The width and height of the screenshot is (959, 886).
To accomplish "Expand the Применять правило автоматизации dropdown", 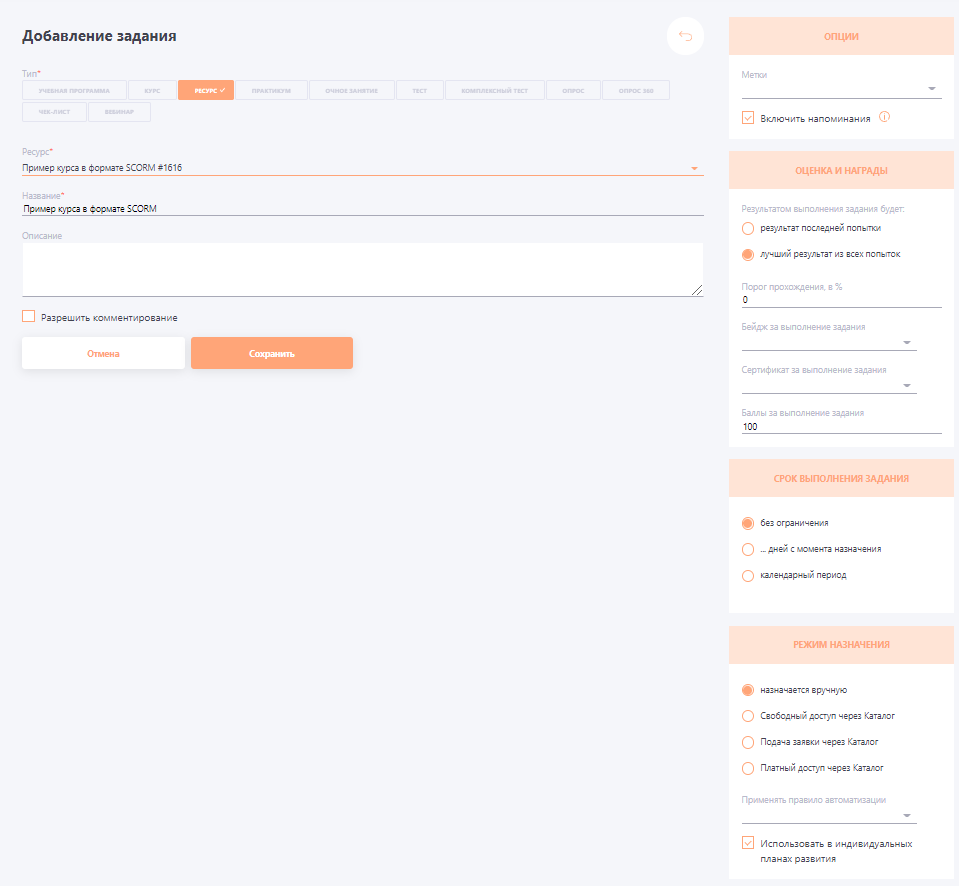I will 908,814.
